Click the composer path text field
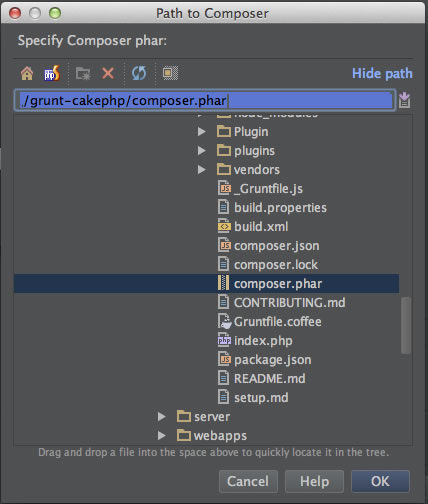 [205, 100]
